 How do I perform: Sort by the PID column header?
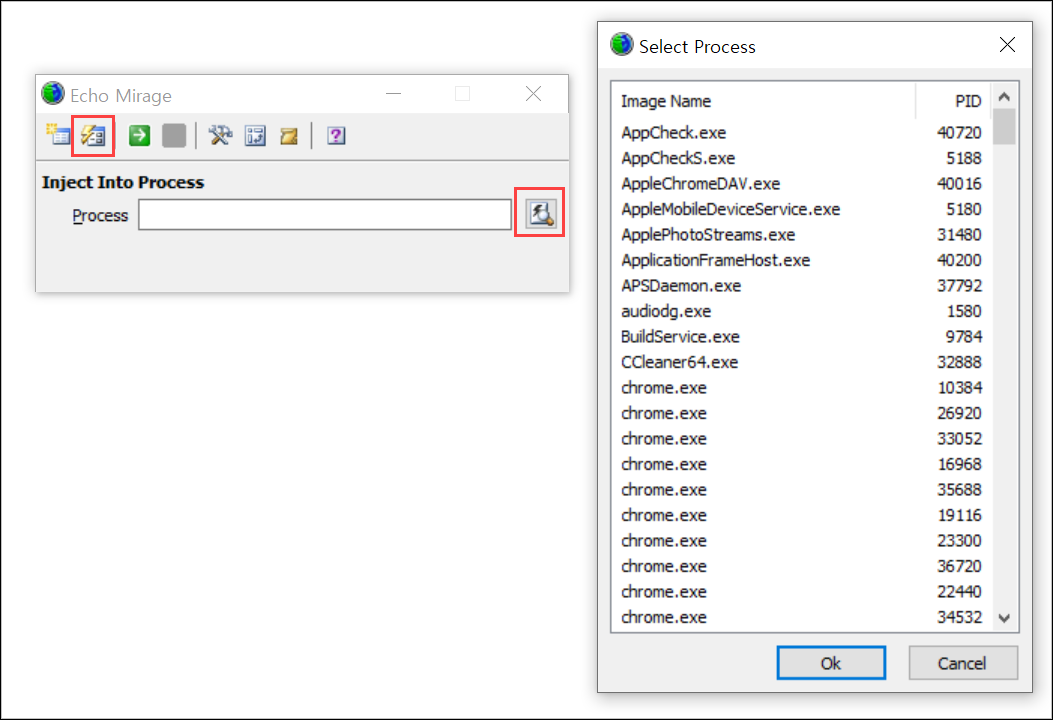pos(953,101)
